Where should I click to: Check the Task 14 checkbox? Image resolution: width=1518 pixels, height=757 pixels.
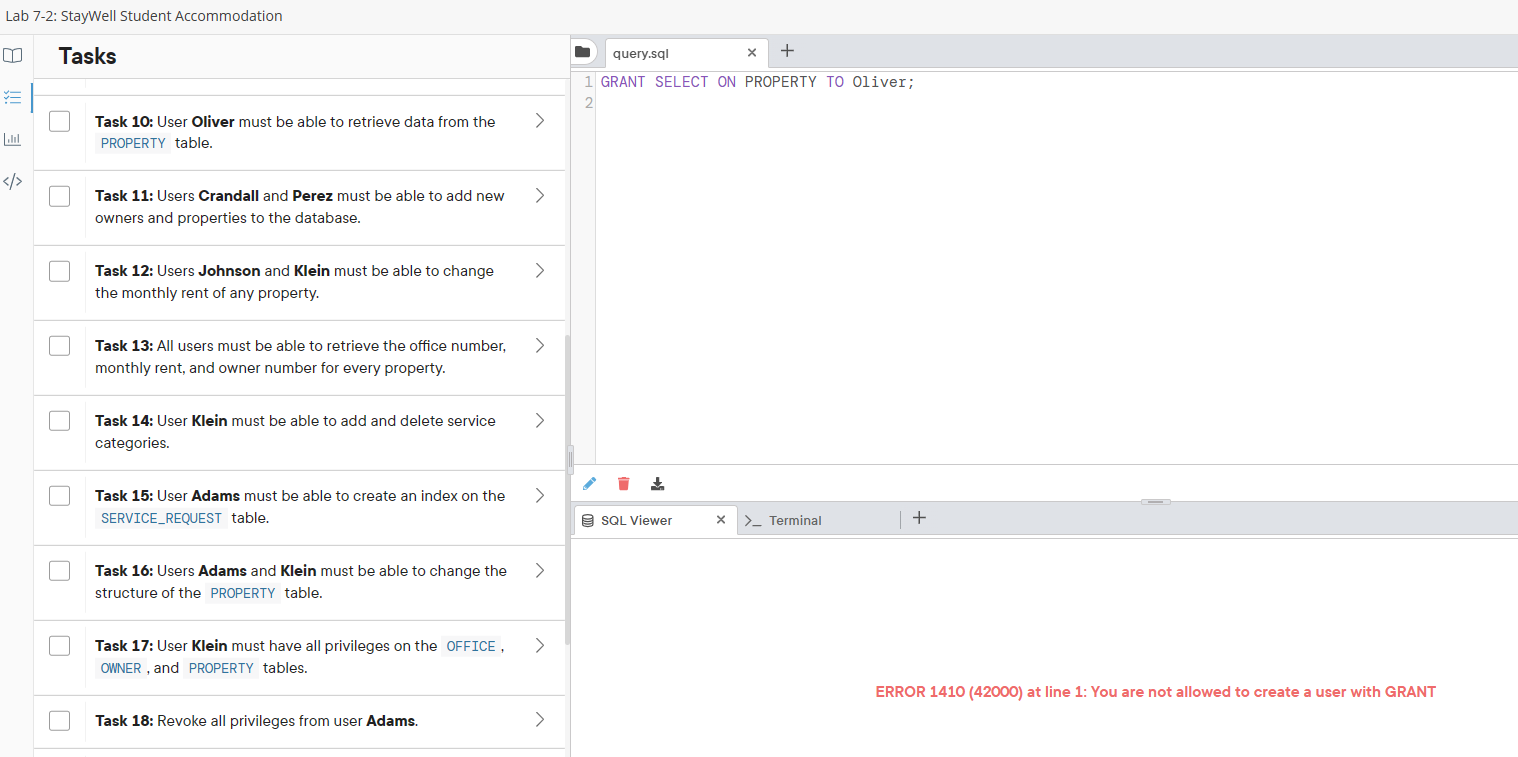pos(60,421)
